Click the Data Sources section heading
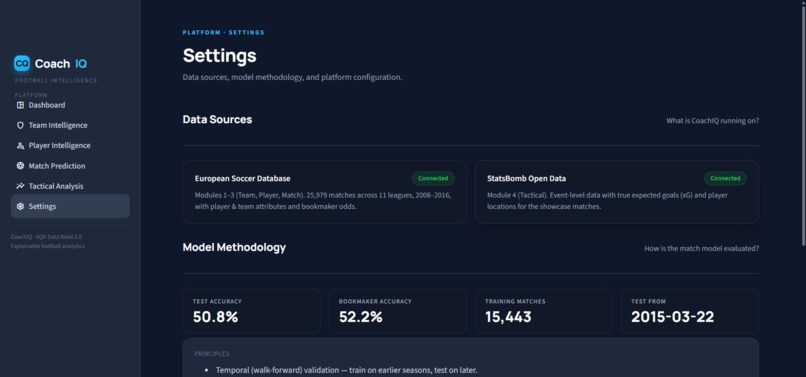806x377 pixels. tap(217, 119)
